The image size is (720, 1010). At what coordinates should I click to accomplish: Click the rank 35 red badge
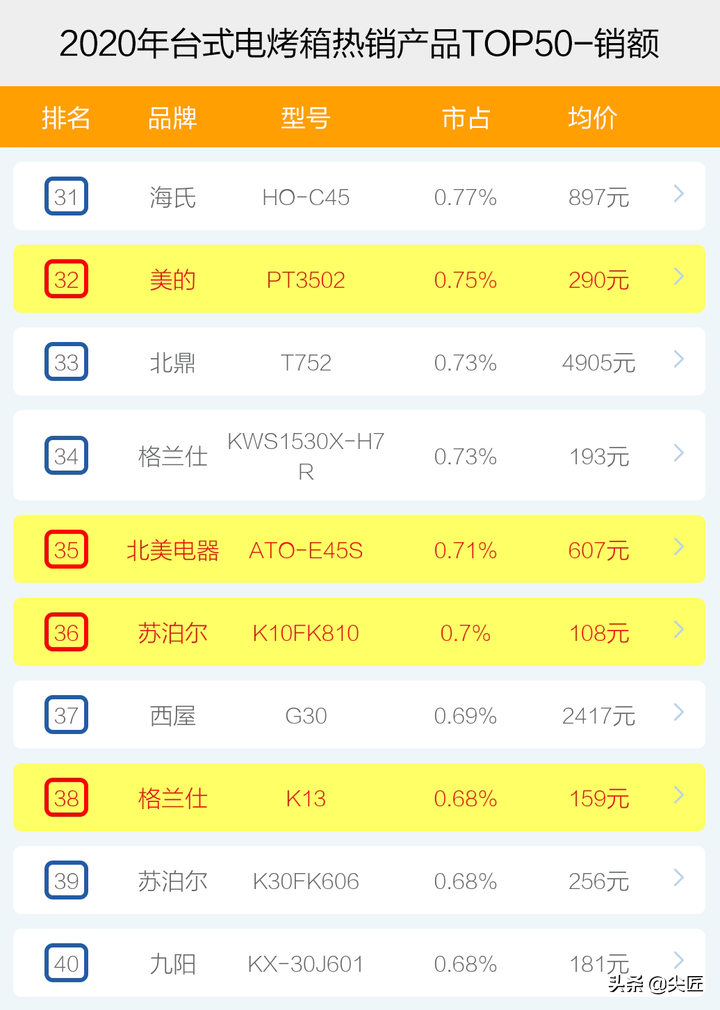click(x=66, y=549)
